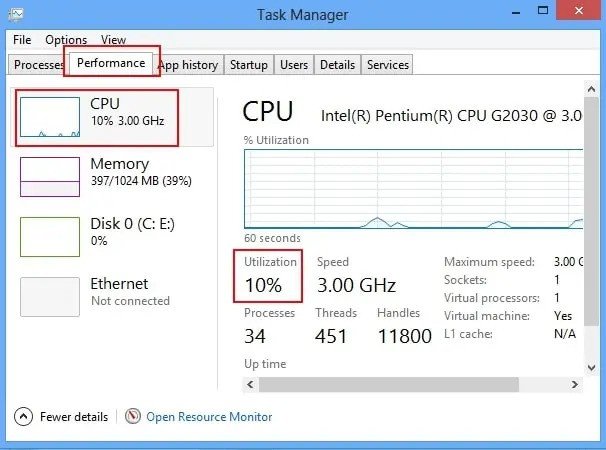
Task: Open the Options menu
Action: [66, 40]
